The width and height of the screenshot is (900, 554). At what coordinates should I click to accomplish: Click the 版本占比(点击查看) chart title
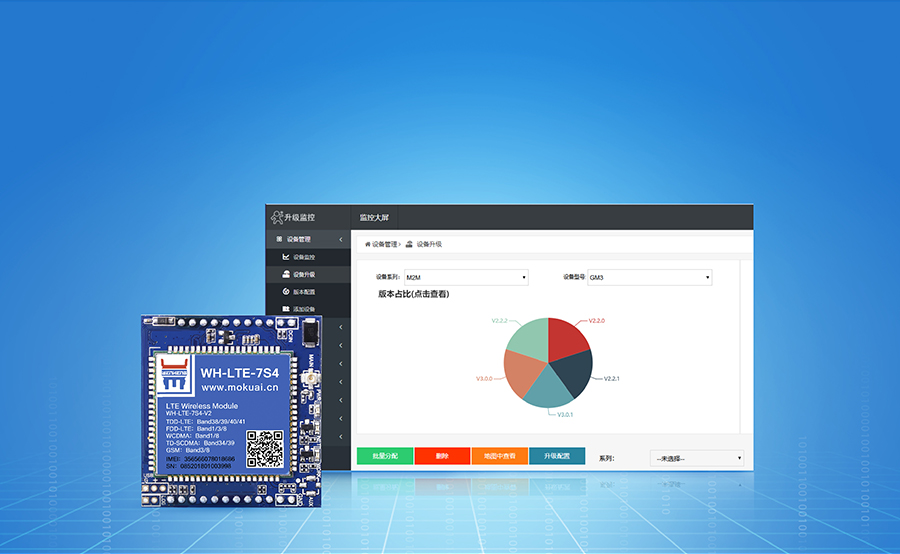click(x=413, y=294)
